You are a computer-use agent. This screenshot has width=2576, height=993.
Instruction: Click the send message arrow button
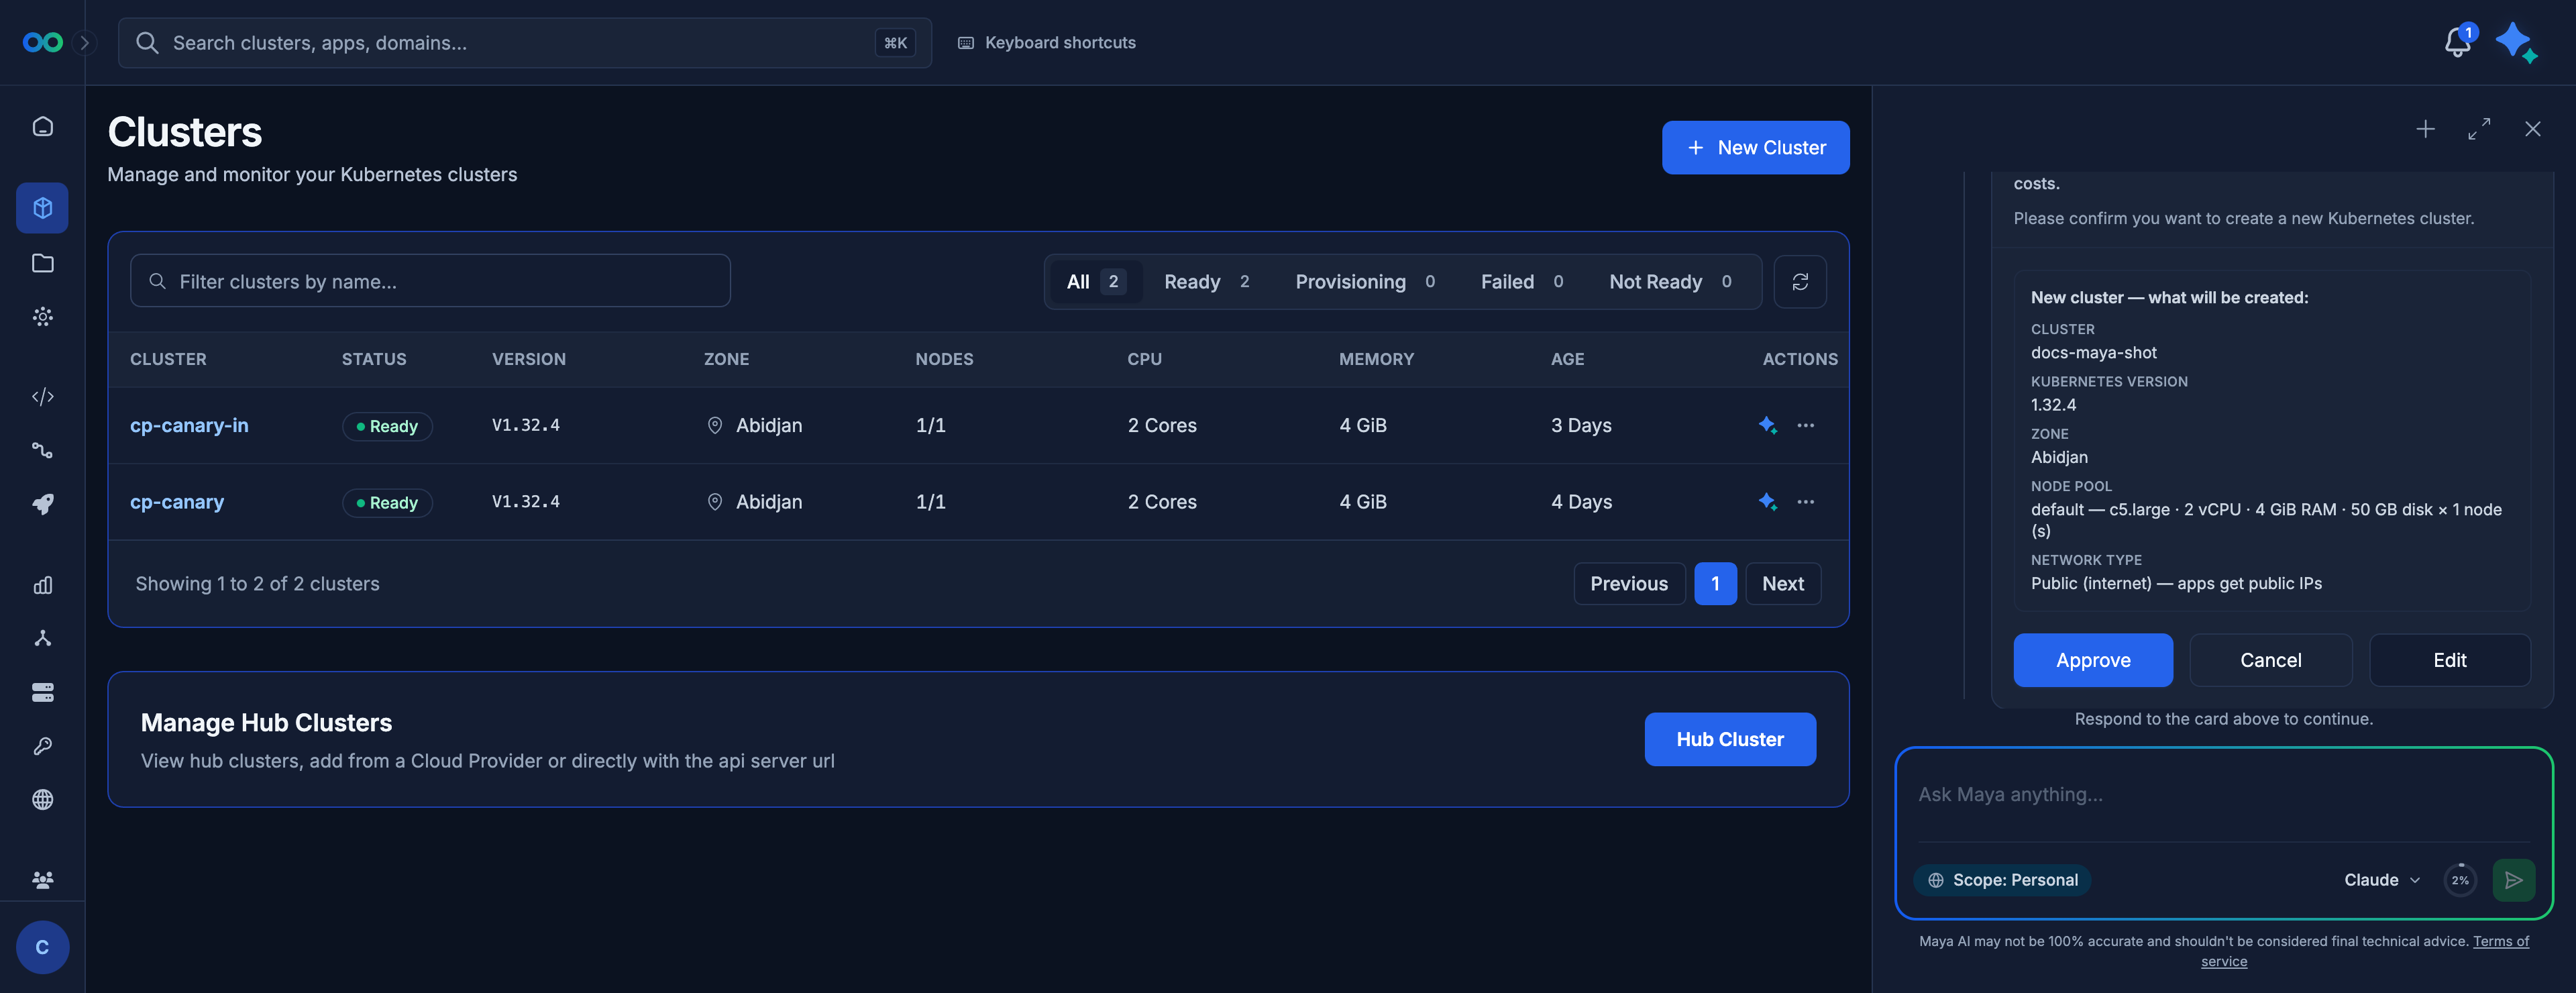2513,880
